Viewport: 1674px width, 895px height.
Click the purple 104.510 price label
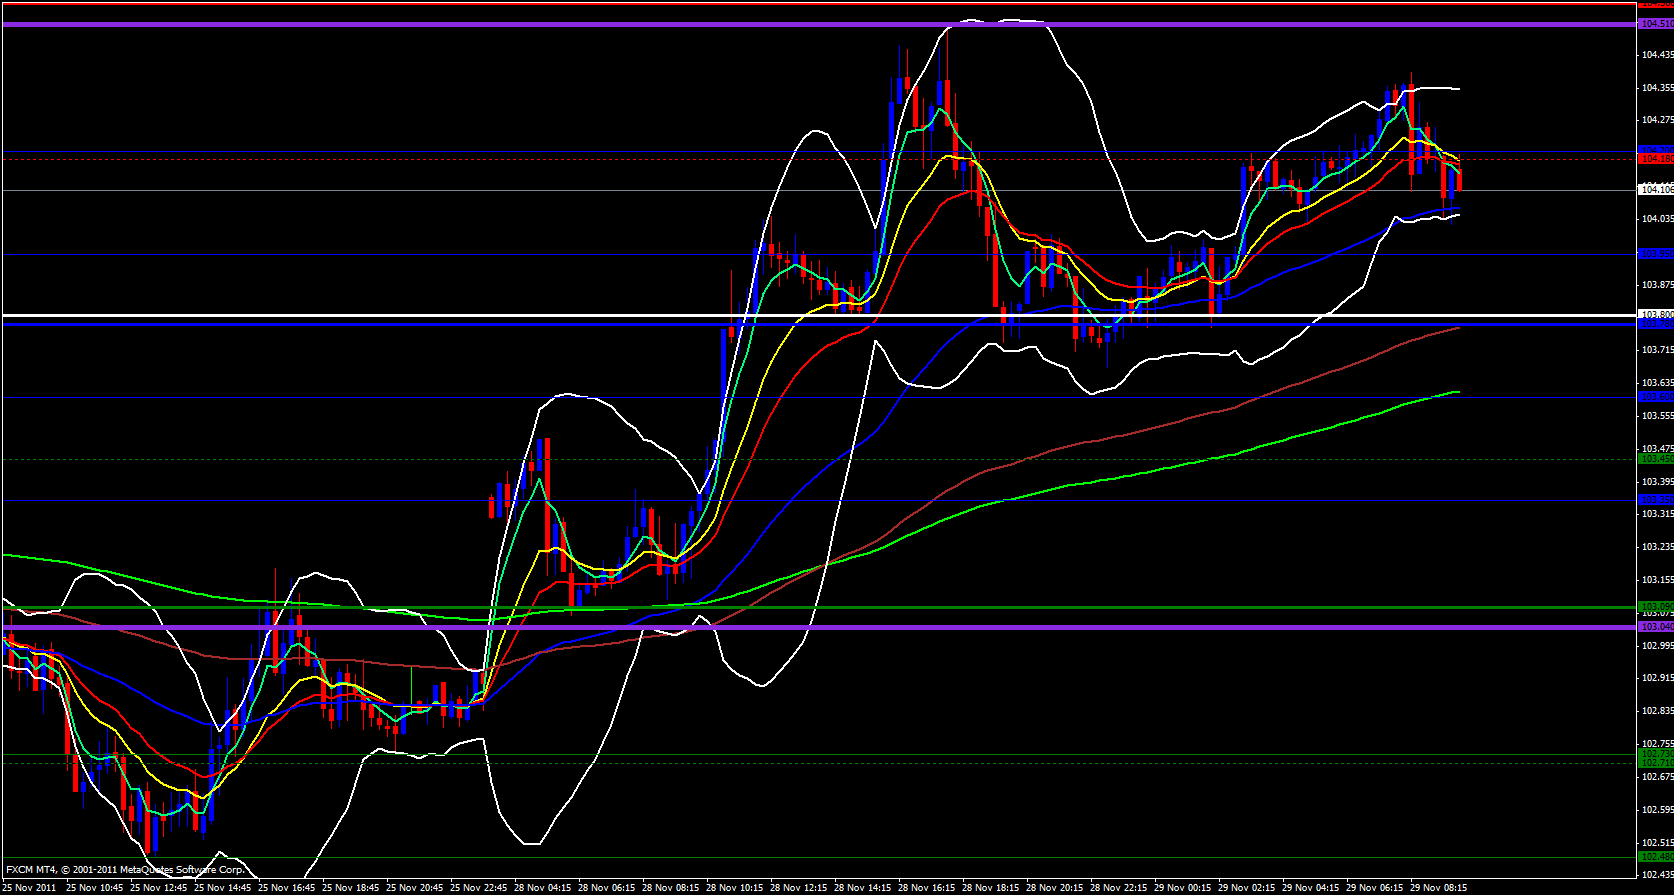click(1655, 23)
